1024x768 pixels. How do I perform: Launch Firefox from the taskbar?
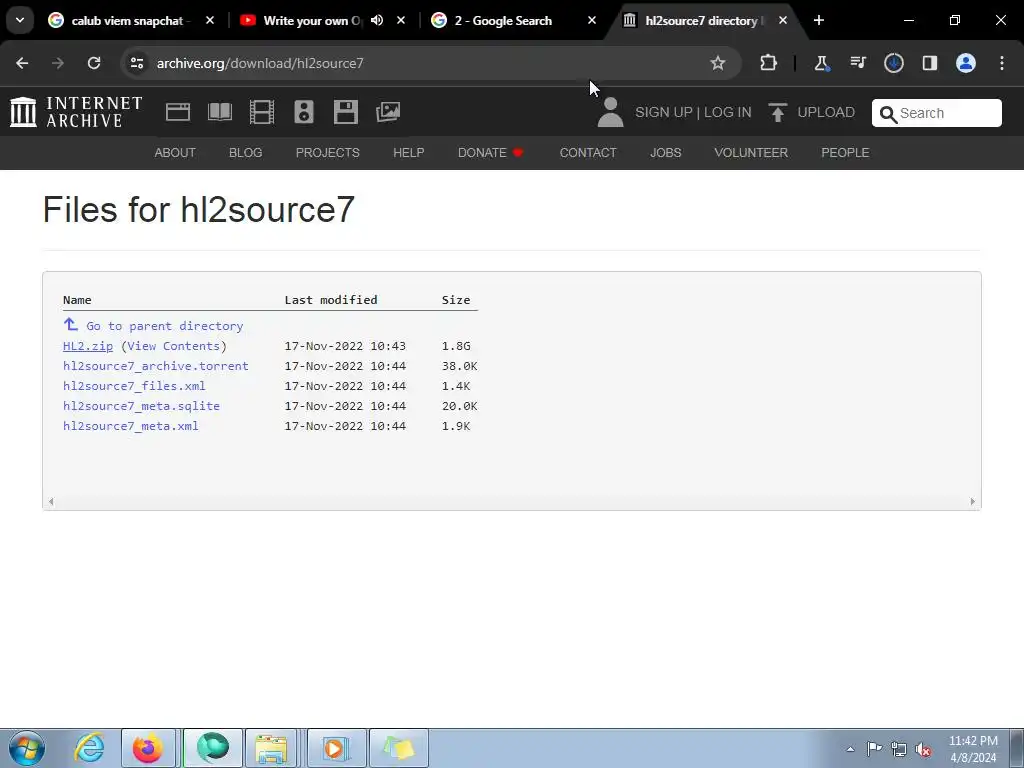click(x=148, y=748)
